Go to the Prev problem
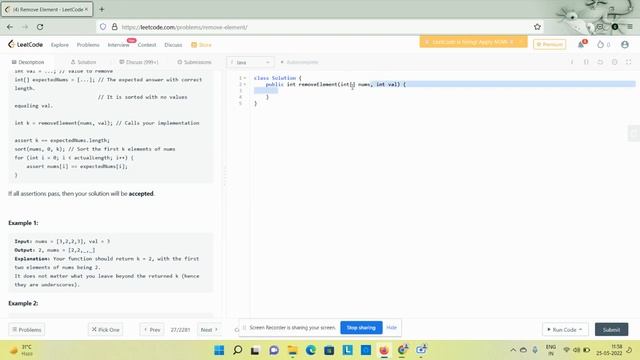Viewport: 640px width, 360px height. click(x=152, y=329)
